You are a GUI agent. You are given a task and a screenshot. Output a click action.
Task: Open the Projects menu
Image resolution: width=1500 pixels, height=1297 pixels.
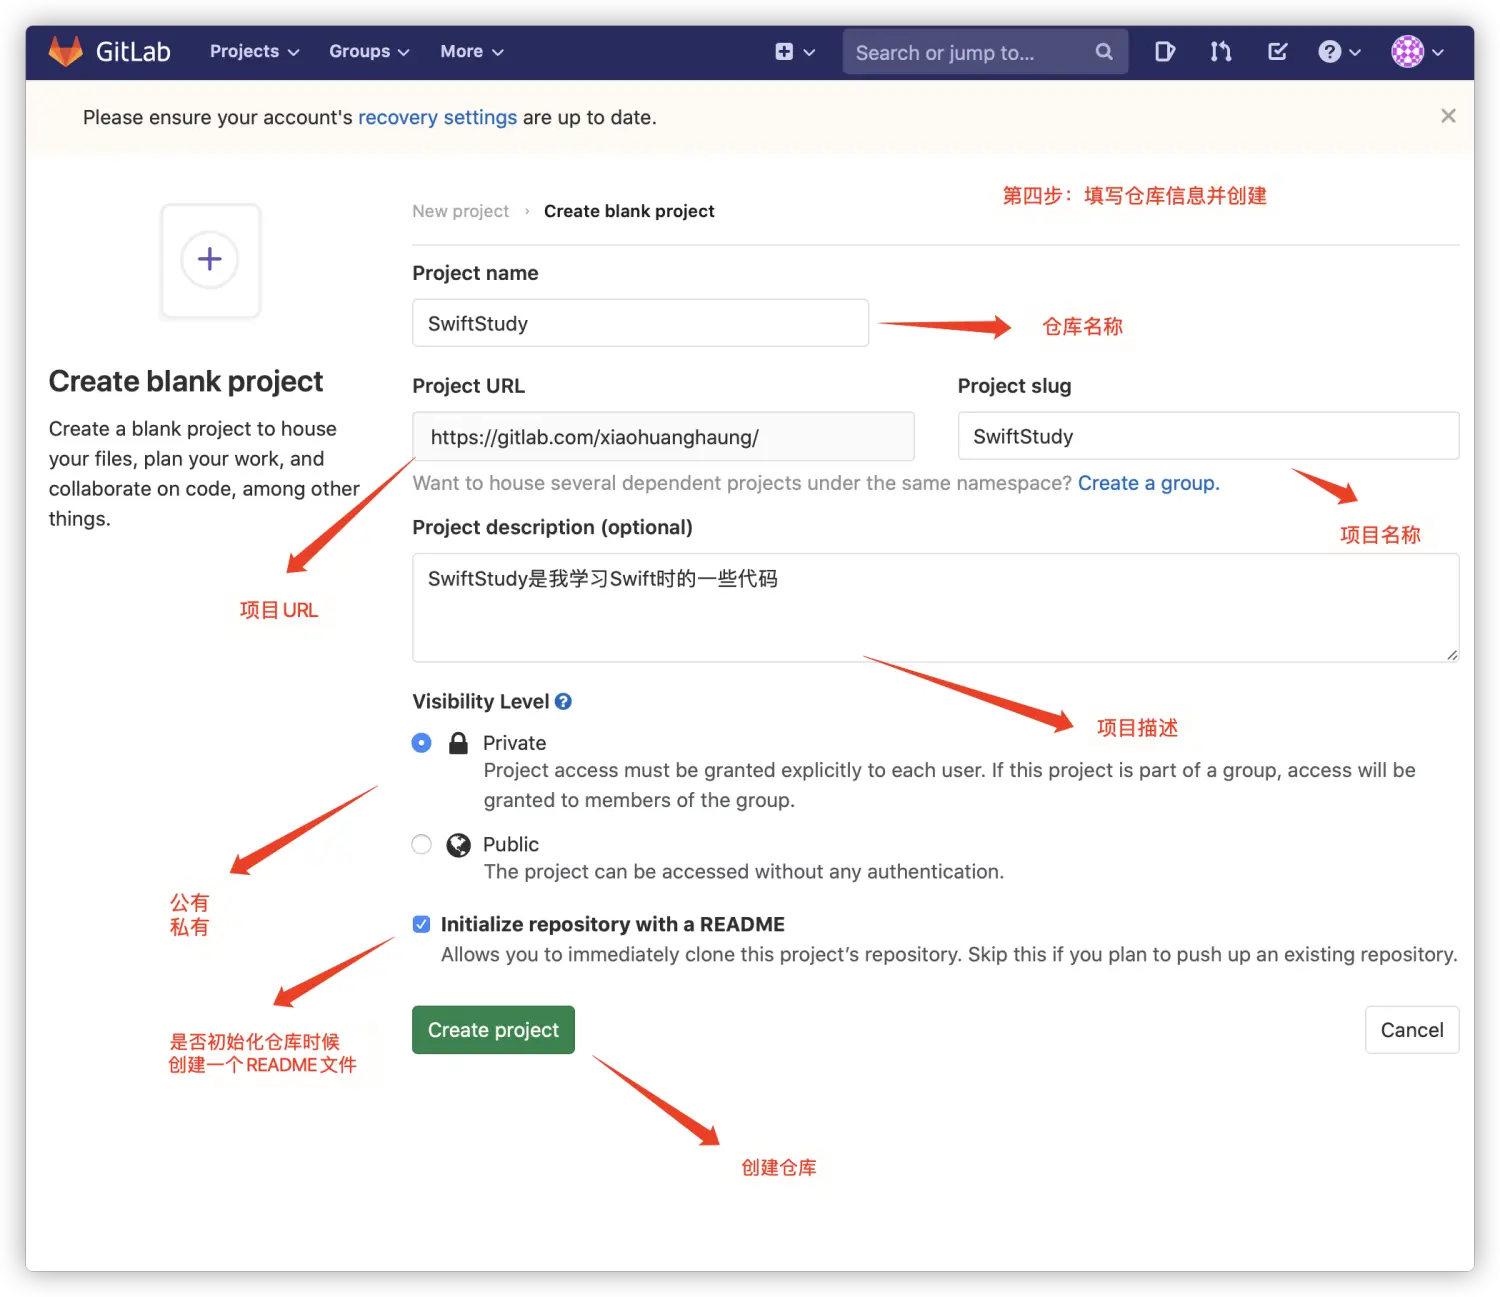tap(254, 52)
